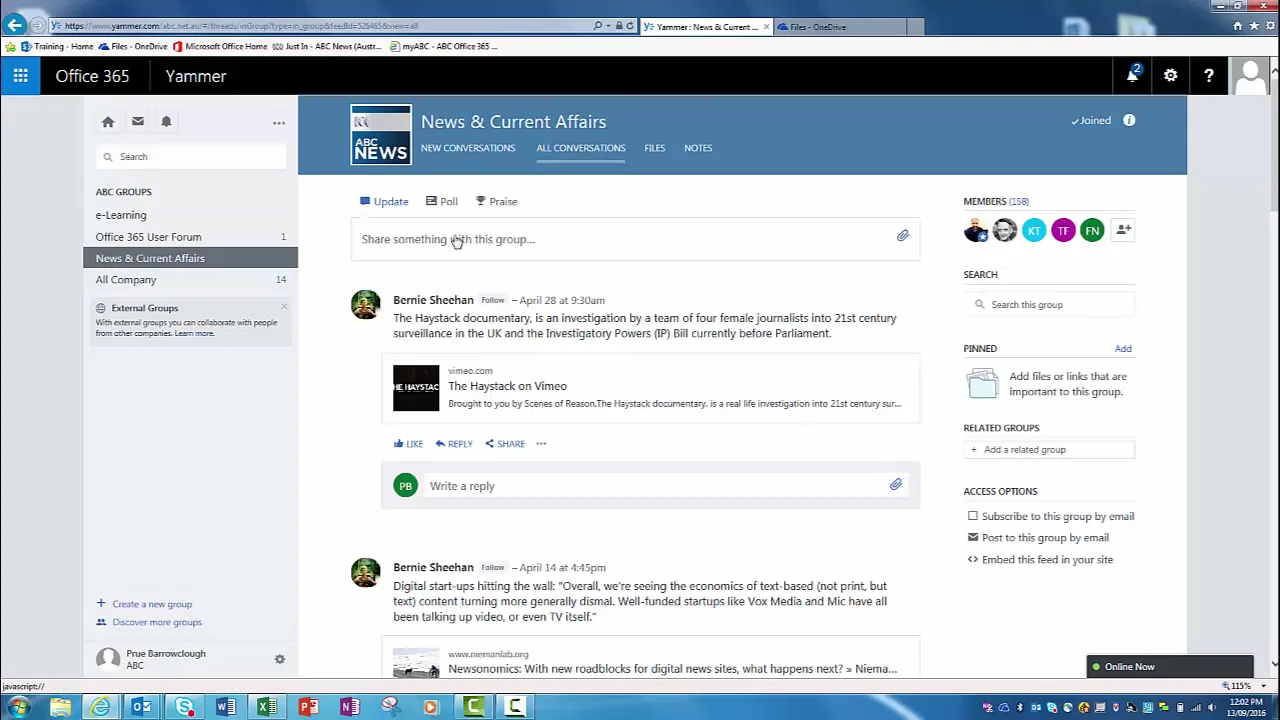Viewport: 1280px width, 720px height.
Task: Toggle the Joined membership status
Action: (x=1091, y=121)
